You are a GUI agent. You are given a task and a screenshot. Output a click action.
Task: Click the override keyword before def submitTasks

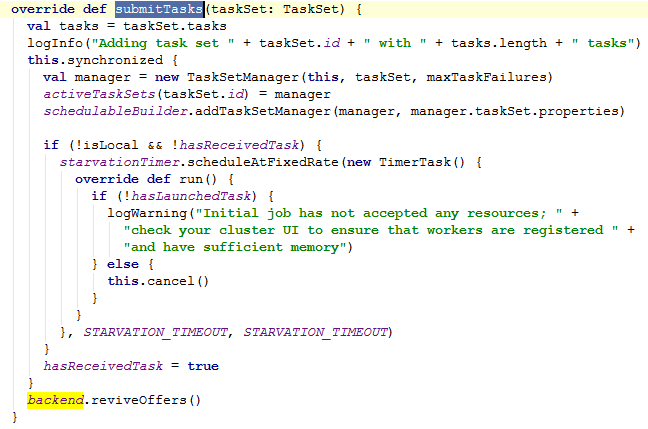pos(43,9)
